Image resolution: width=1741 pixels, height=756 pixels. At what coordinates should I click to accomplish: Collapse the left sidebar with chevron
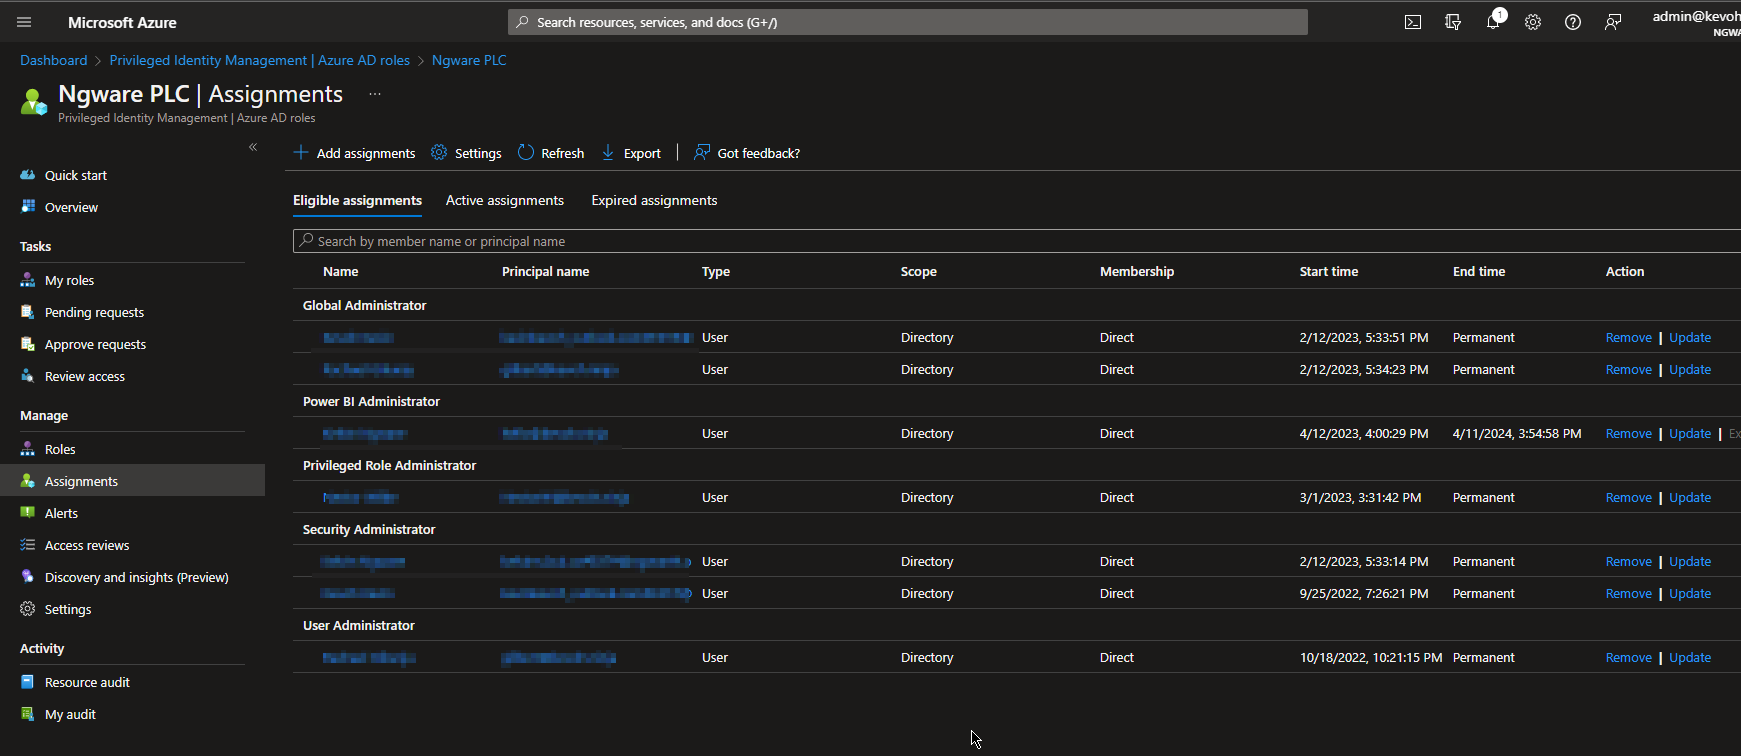click(253, 147)
